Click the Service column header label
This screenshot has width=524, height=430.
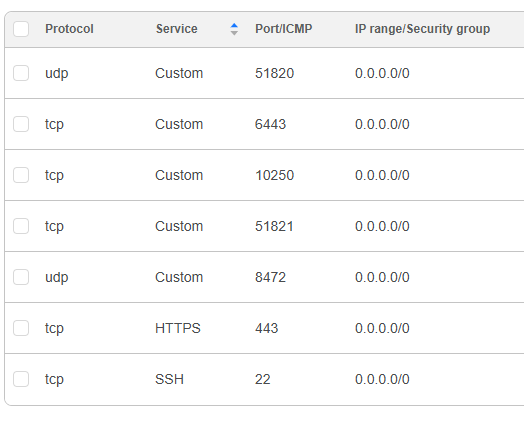(177, 29)
